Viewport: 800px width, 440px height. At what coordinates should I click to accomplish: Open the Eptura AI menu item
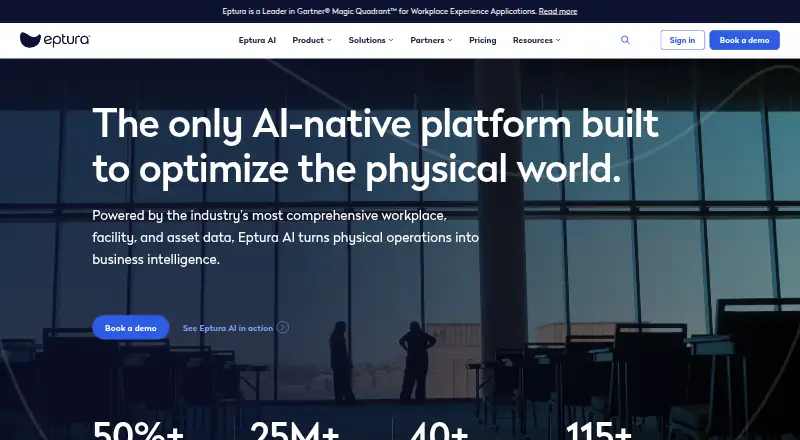(257, 40)
